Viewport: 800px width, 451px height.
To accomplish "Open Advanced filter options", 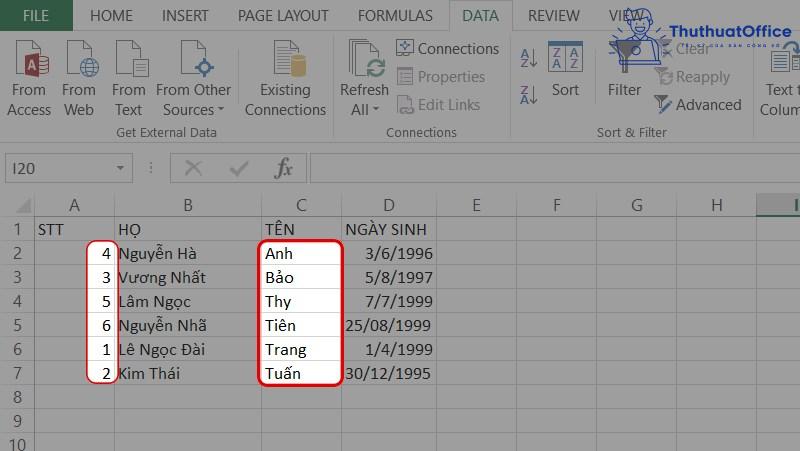I will [x=698, y=105].
